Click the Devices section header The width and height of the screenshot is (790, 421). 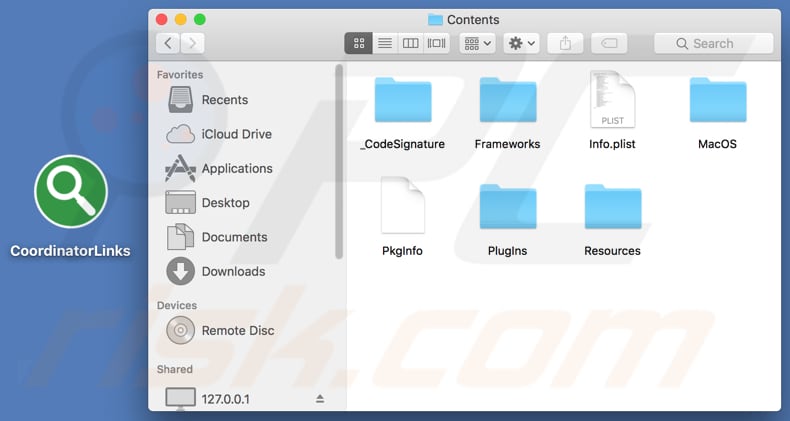pos(177,305)
